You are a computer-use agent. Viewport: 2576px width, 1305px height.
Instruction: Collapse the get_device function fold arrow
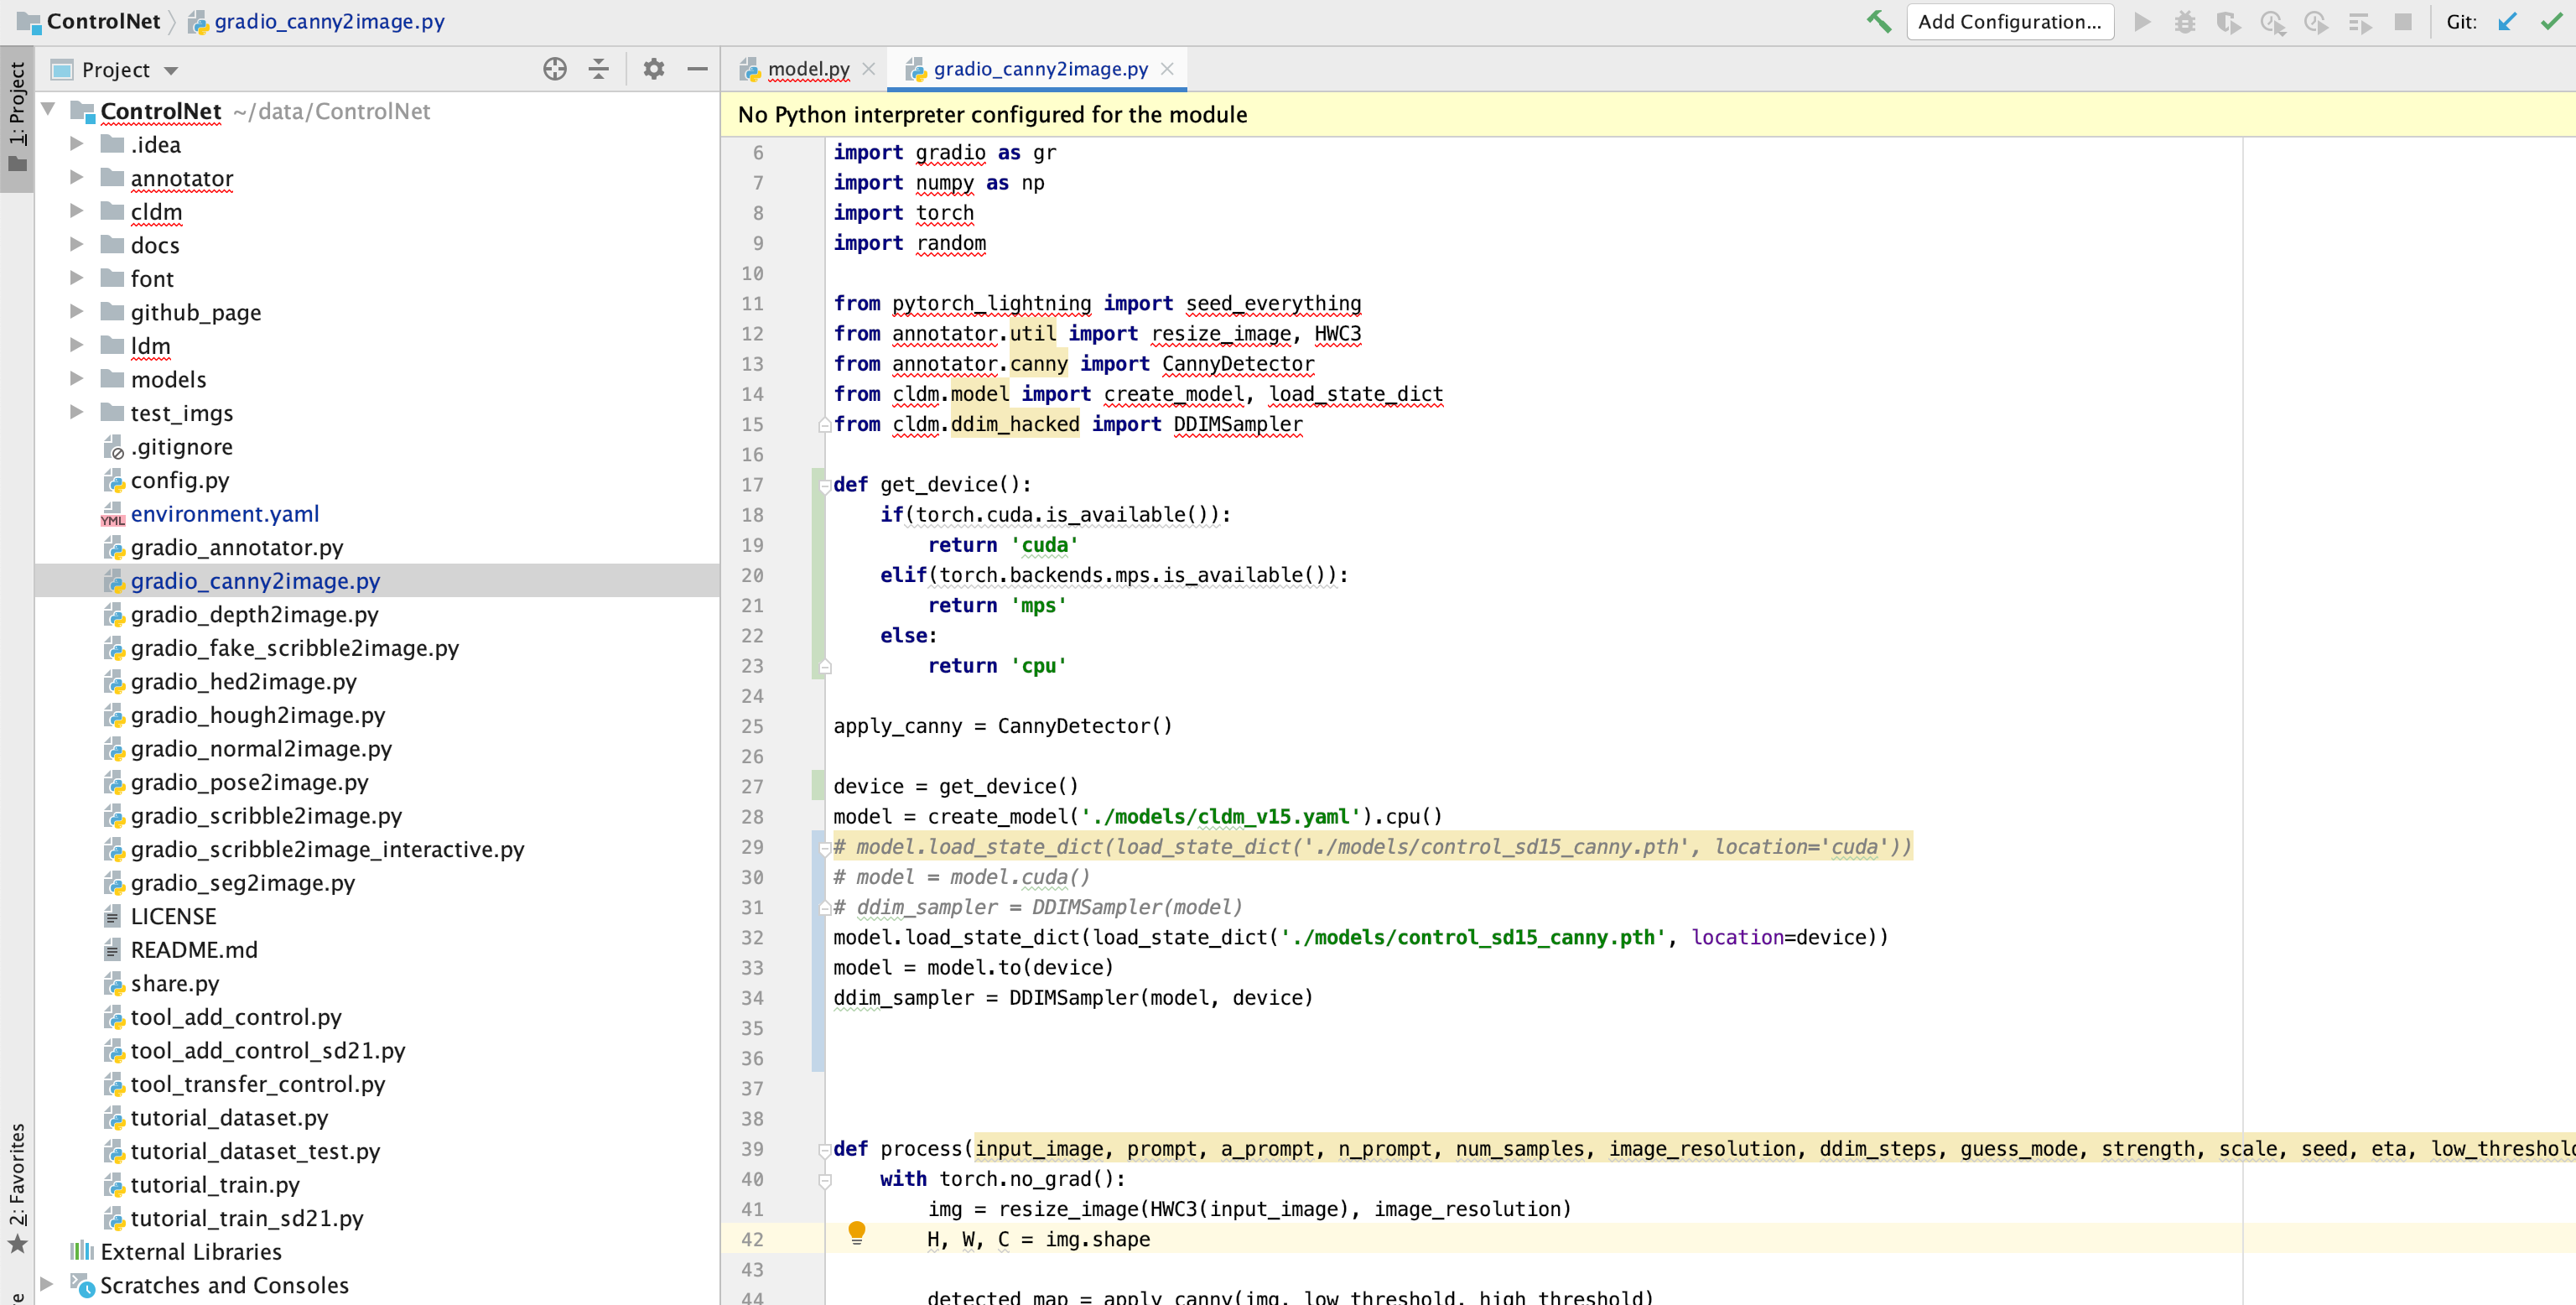point(824,485)
